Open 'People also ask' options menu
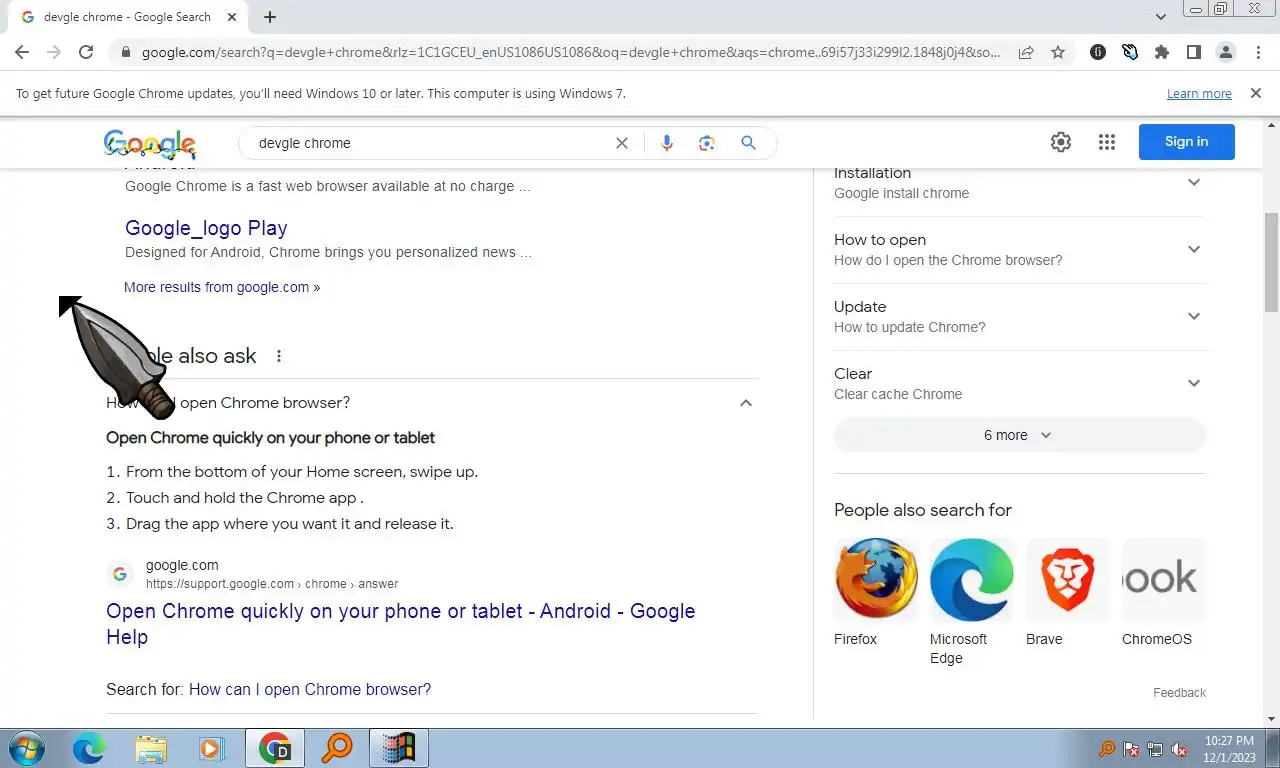Viewport: 1280px width, 768px height. 279,356
